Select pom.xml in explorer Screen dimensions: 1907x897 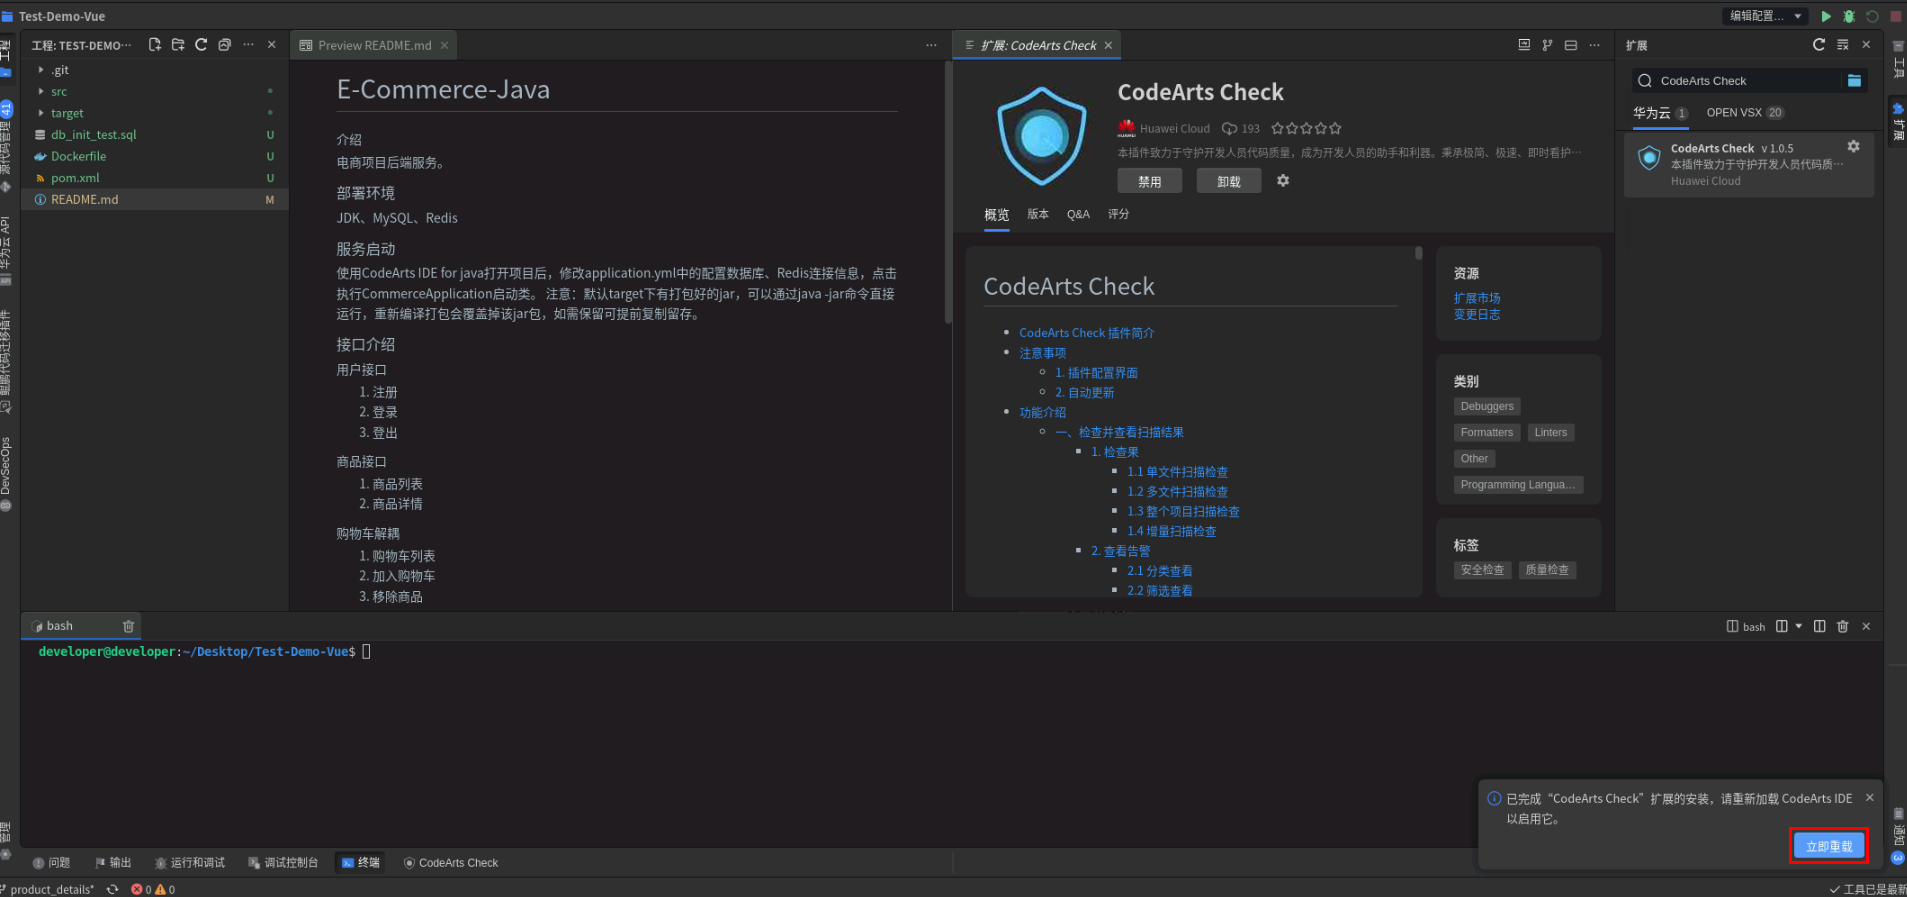[x=154, y=178]
